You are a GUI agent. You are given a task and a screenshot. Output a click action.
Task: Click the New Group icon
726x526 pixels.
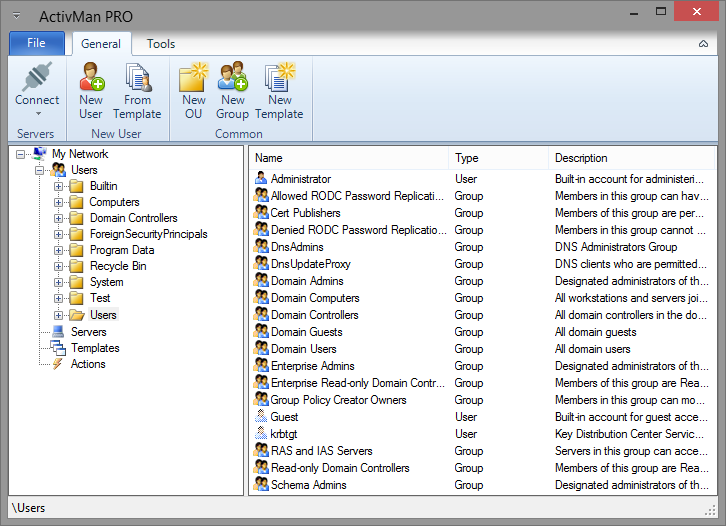(232, 75)
